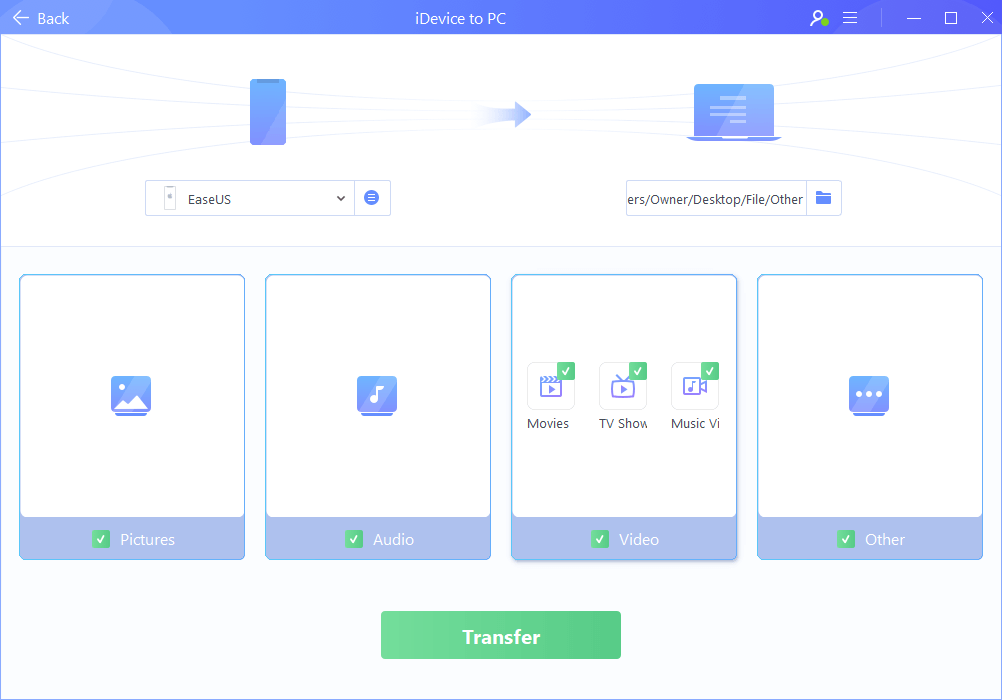Maximize the iDevice to PC window

tap(951, 19)
